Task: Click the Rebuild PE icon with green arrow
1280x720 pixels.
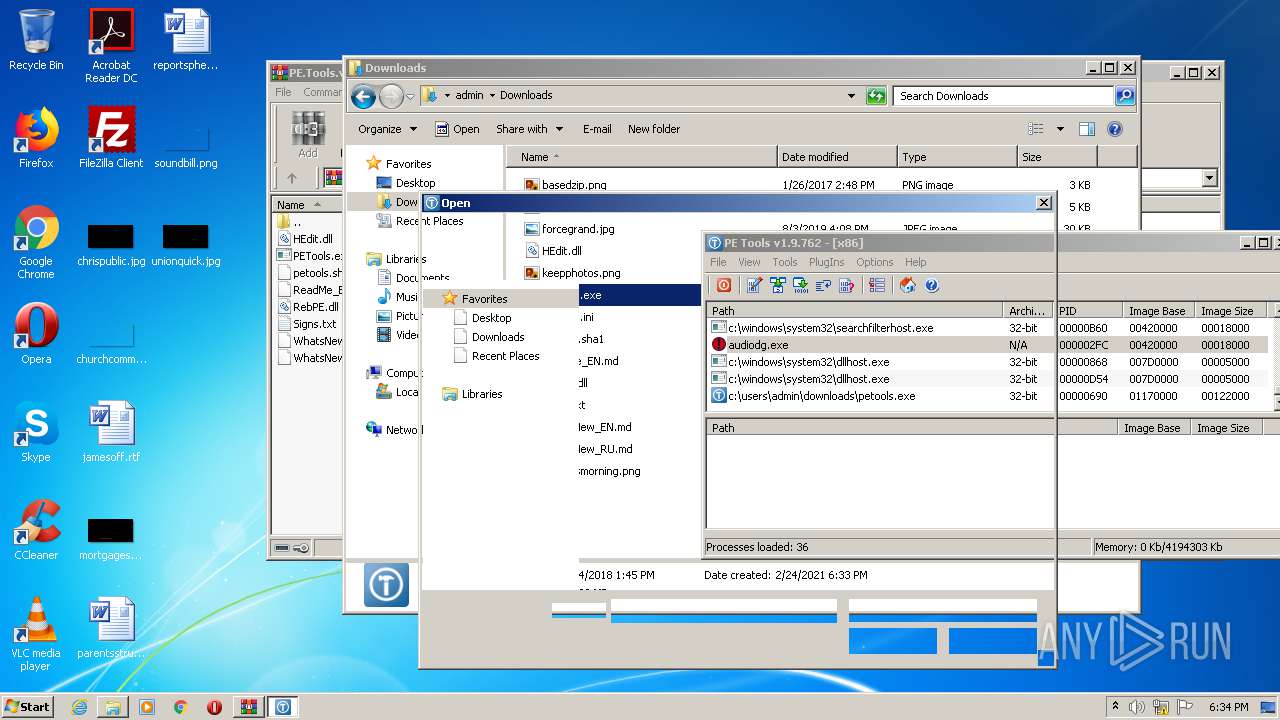Action: [800, 285]
